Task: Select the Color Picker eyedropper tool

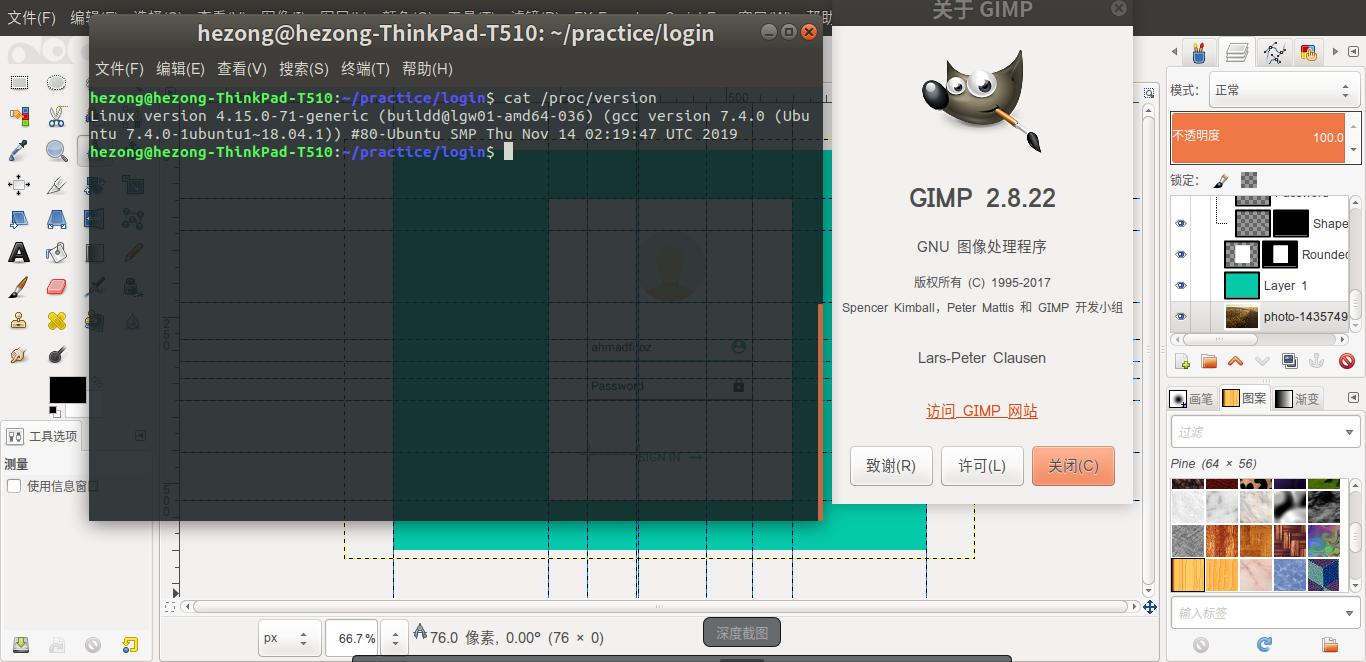Action: 18,150
